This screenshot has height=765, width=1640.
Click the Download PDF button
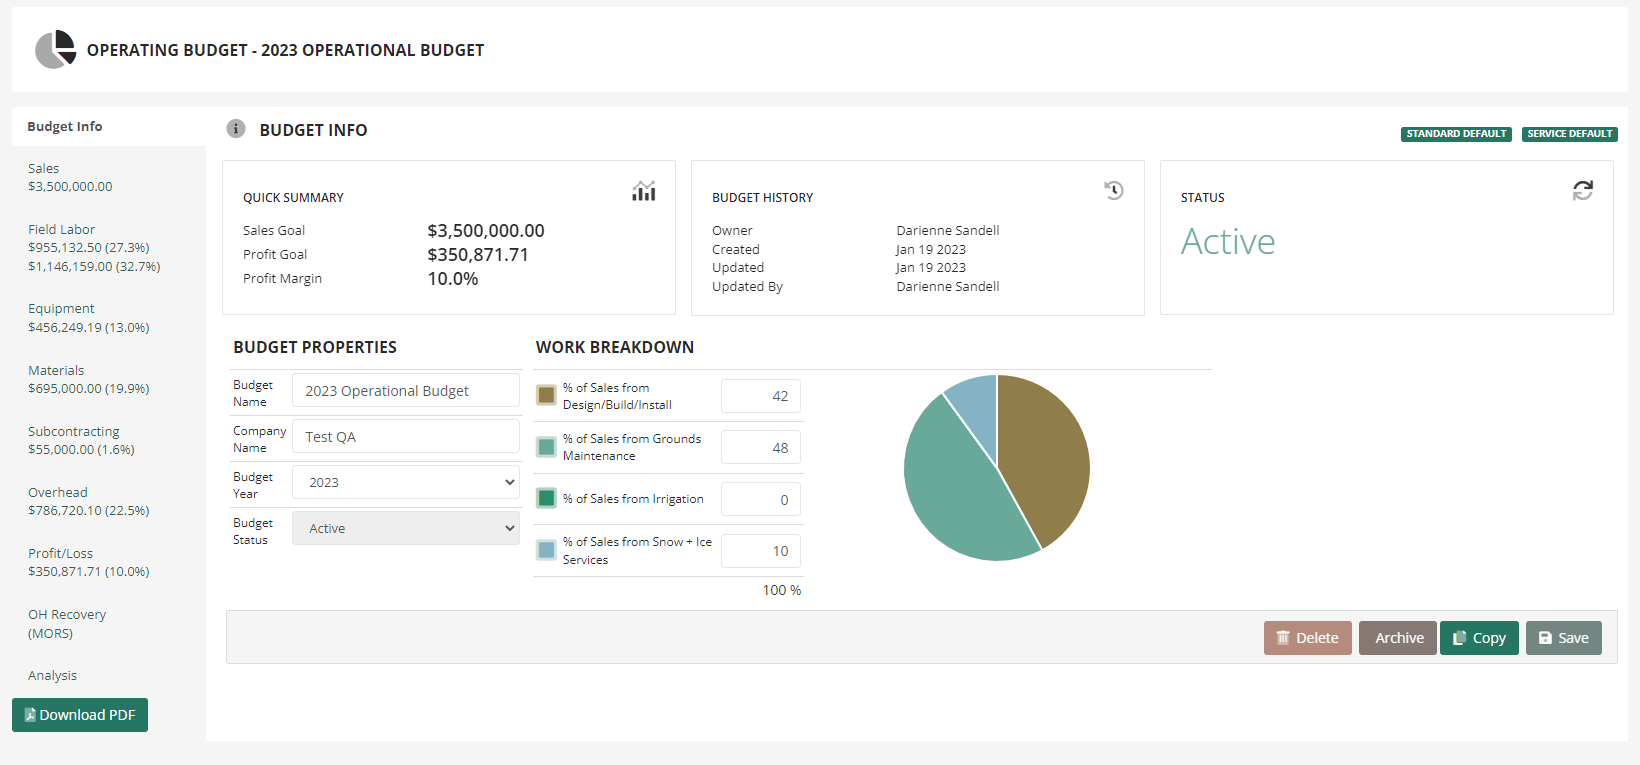[x=80, y=715]
